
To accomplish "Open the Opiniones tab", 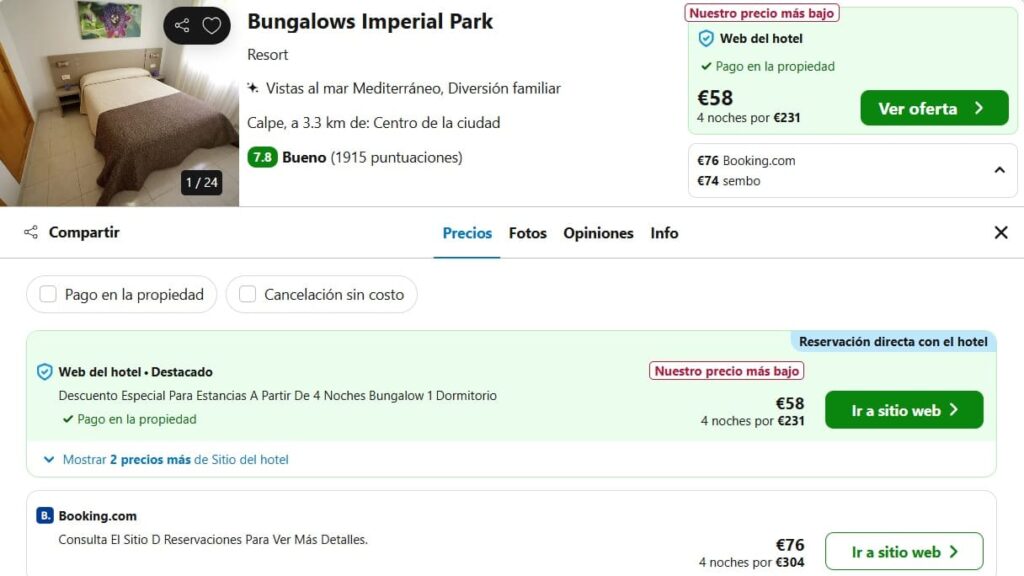I will pyautogui.click(x=598, y=233).
